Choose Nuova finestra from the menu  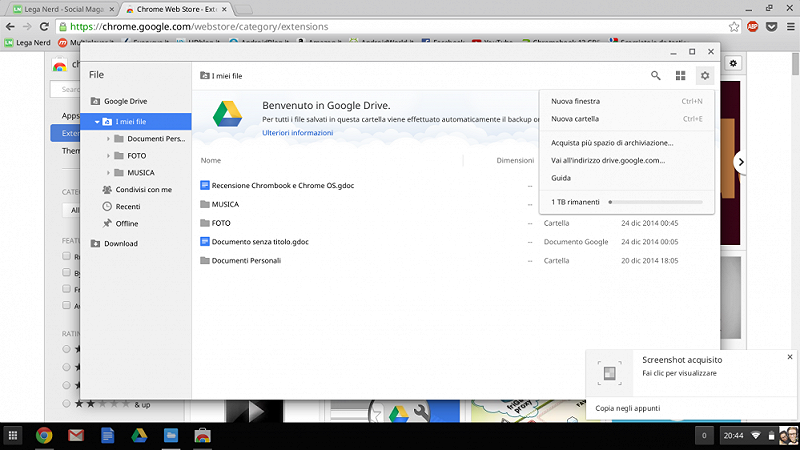coord(627,101)
